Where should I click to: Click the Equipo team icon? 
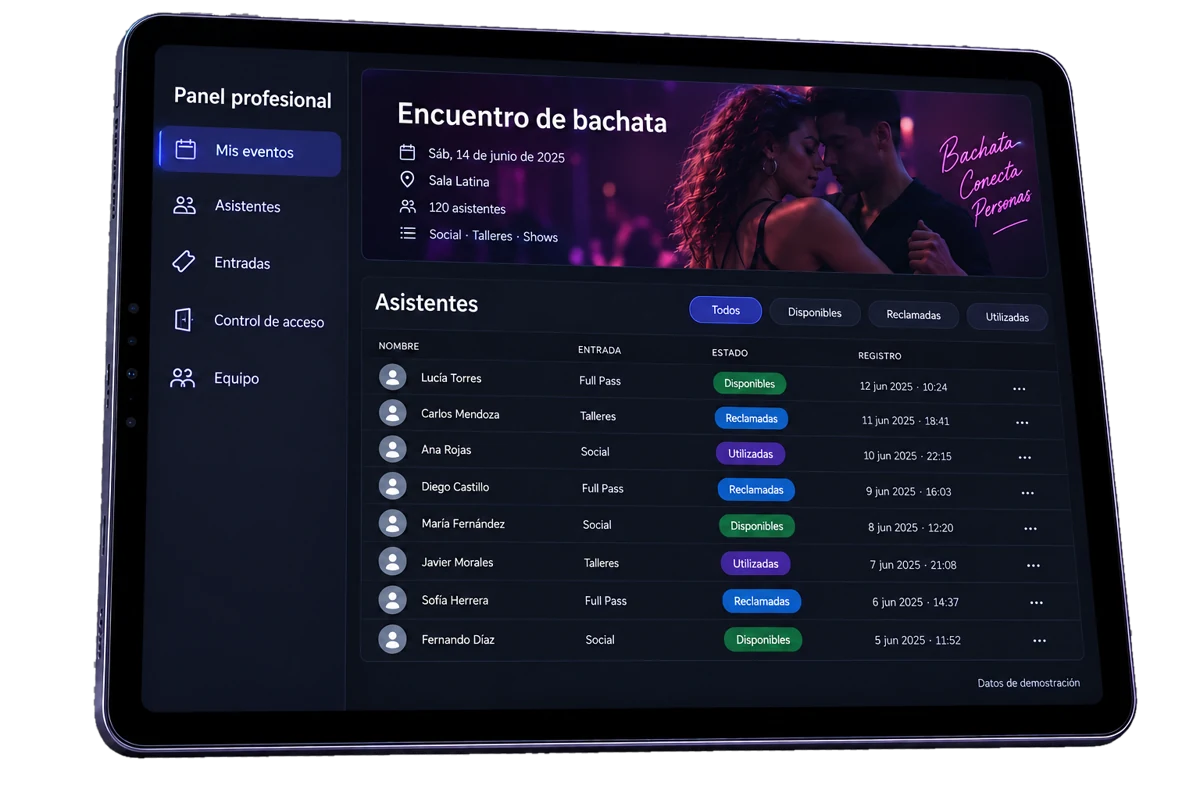pyautogui.click(x=182, y=377)
